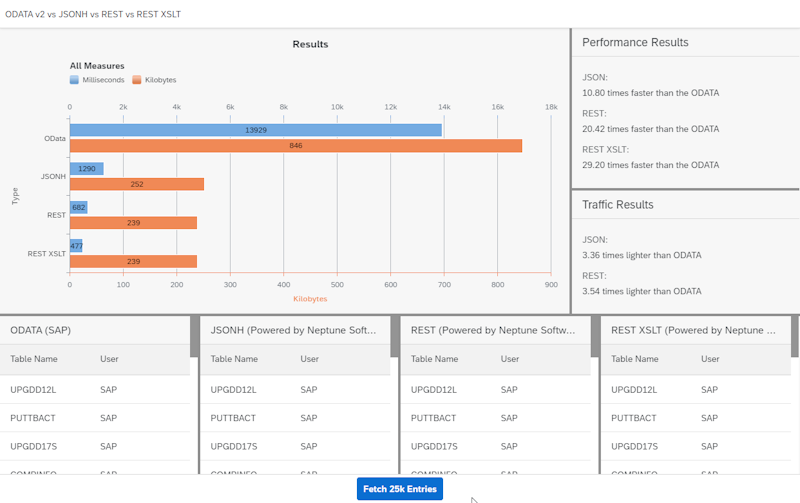The width and height of the screenshot is (800, 503).
Task: Select UPGDD12L row in REST XSLT table
Action: pyautogui.click(x=695, y=390)
